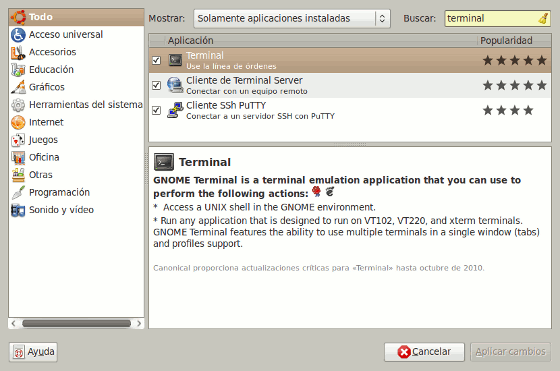The image size is (560, 371).
Task: Click the broom clear icon in search box
Action: pyautogui.click(x=543, y=18)
